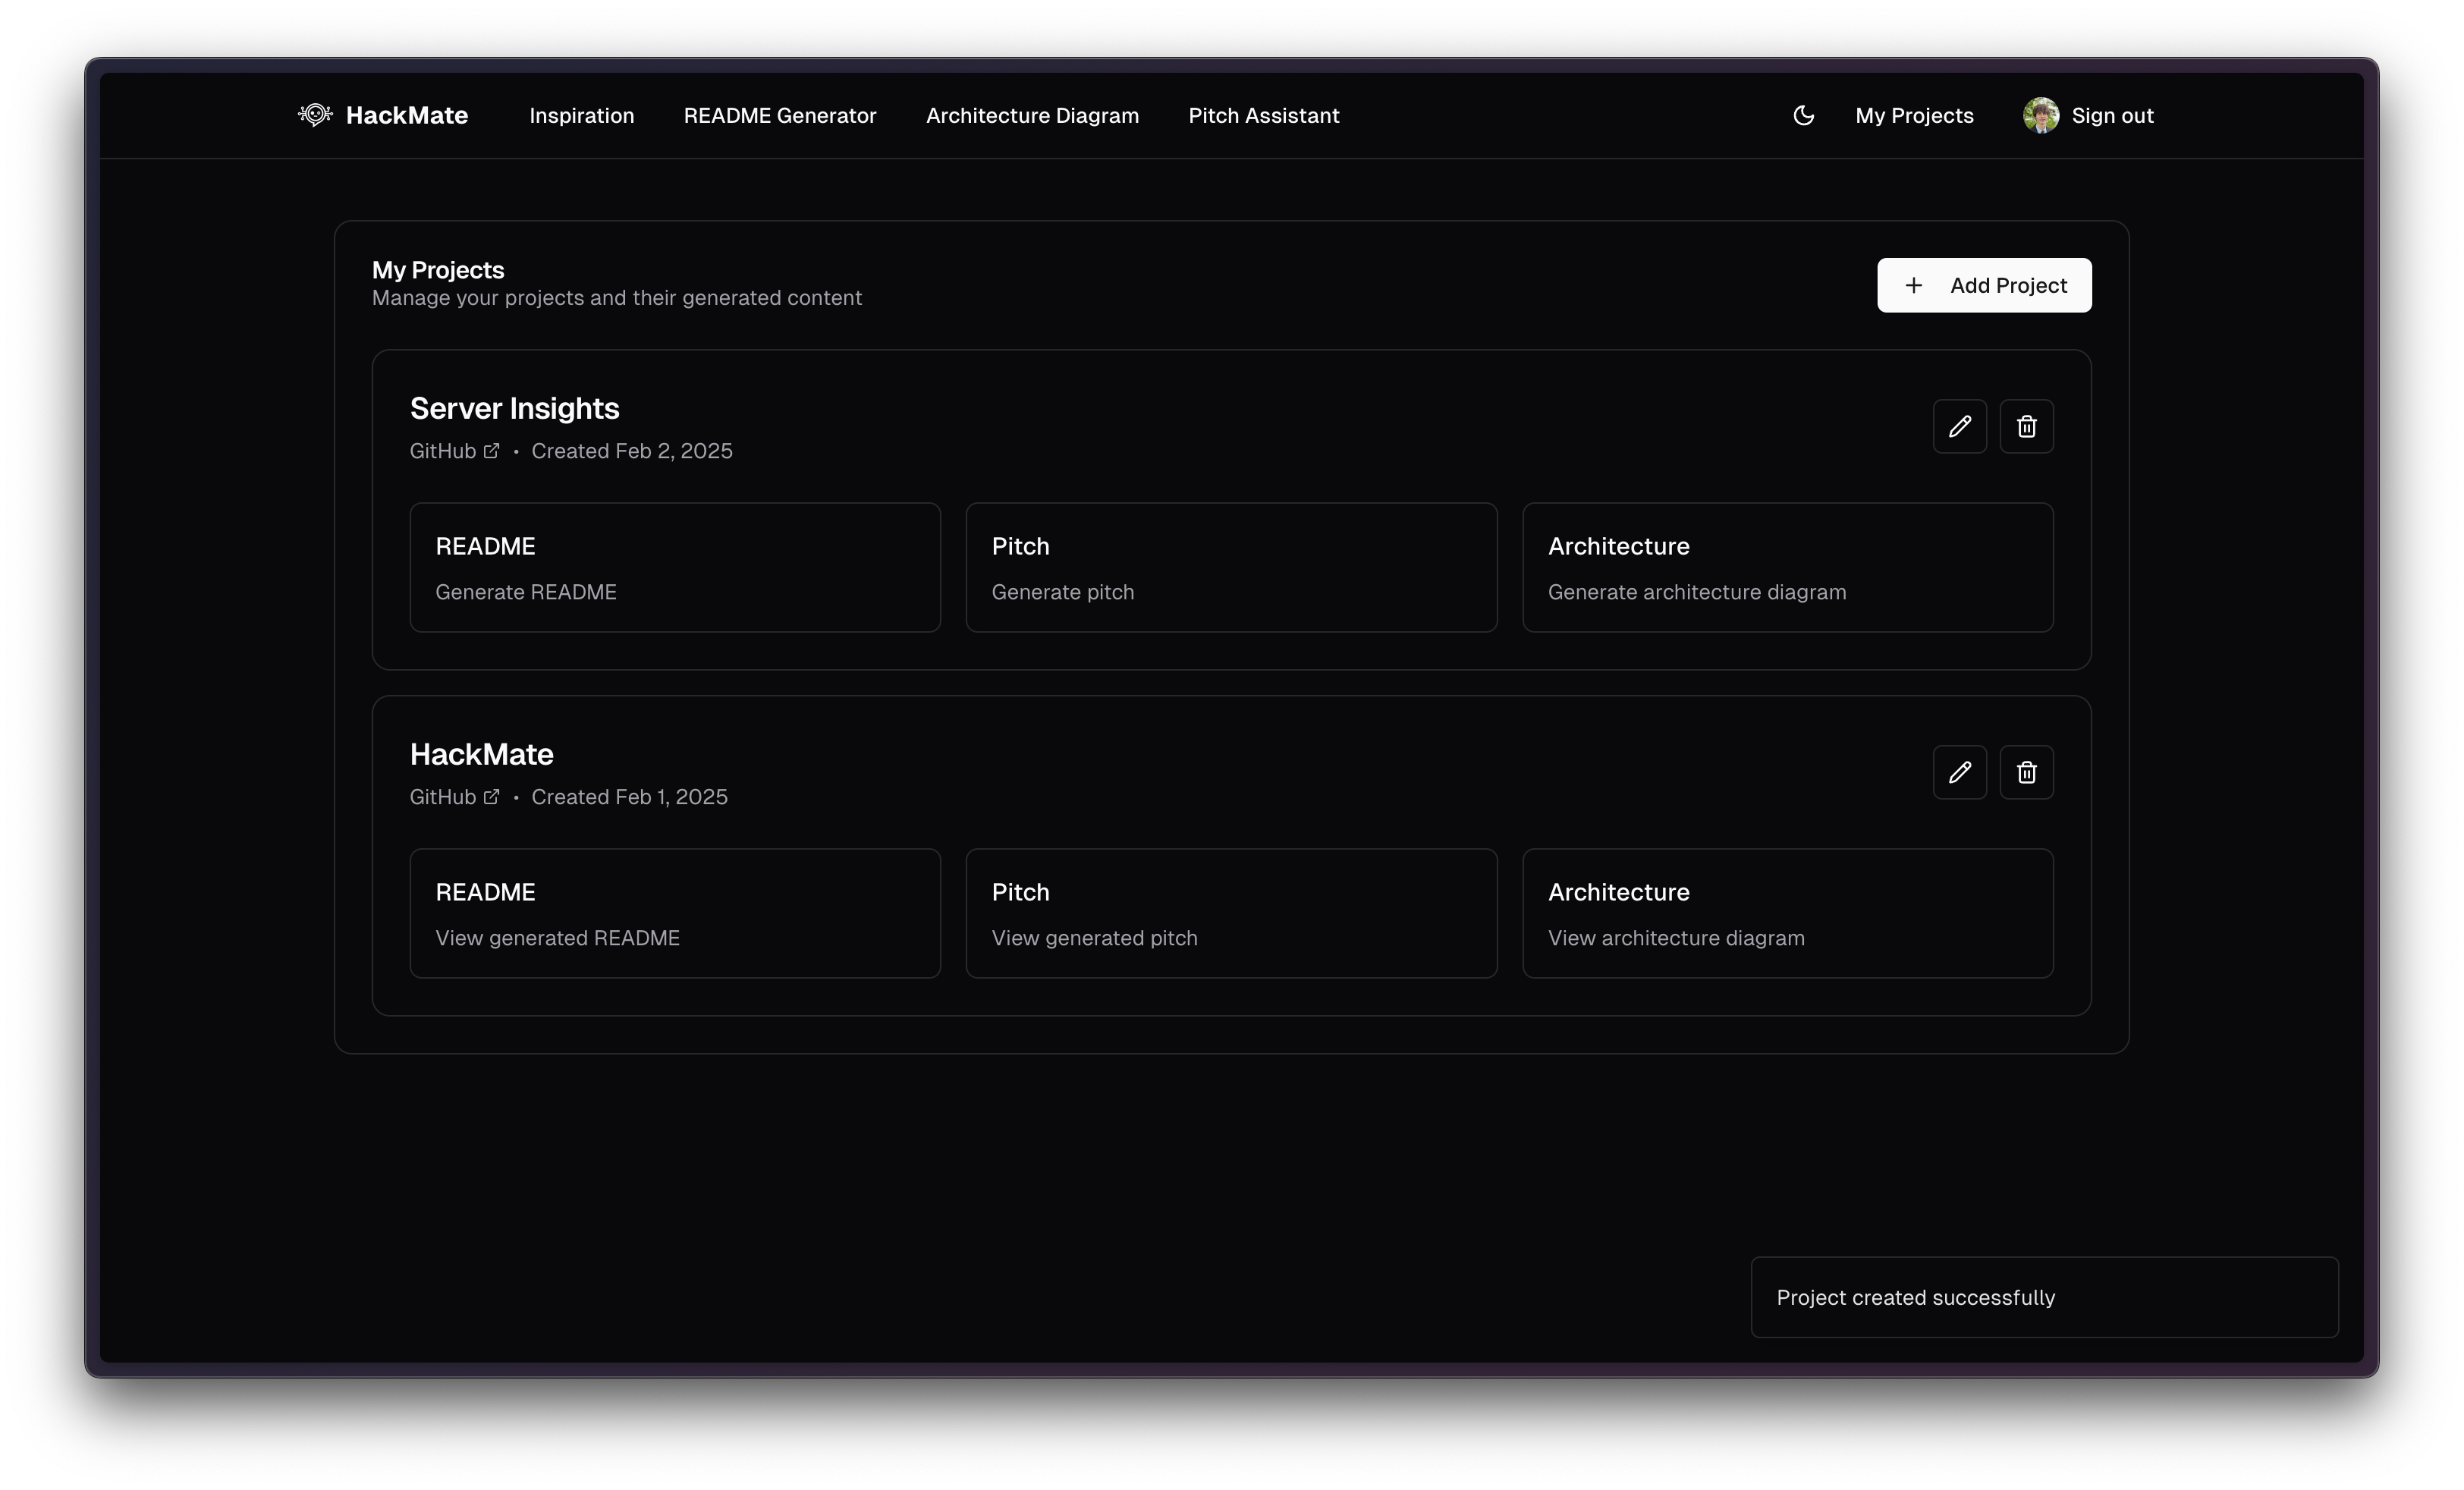Image resolution: width=2464 pixels, height=1490 pixels.
Task: Open Server Insights GitHub external link
Action: (455, 451)
